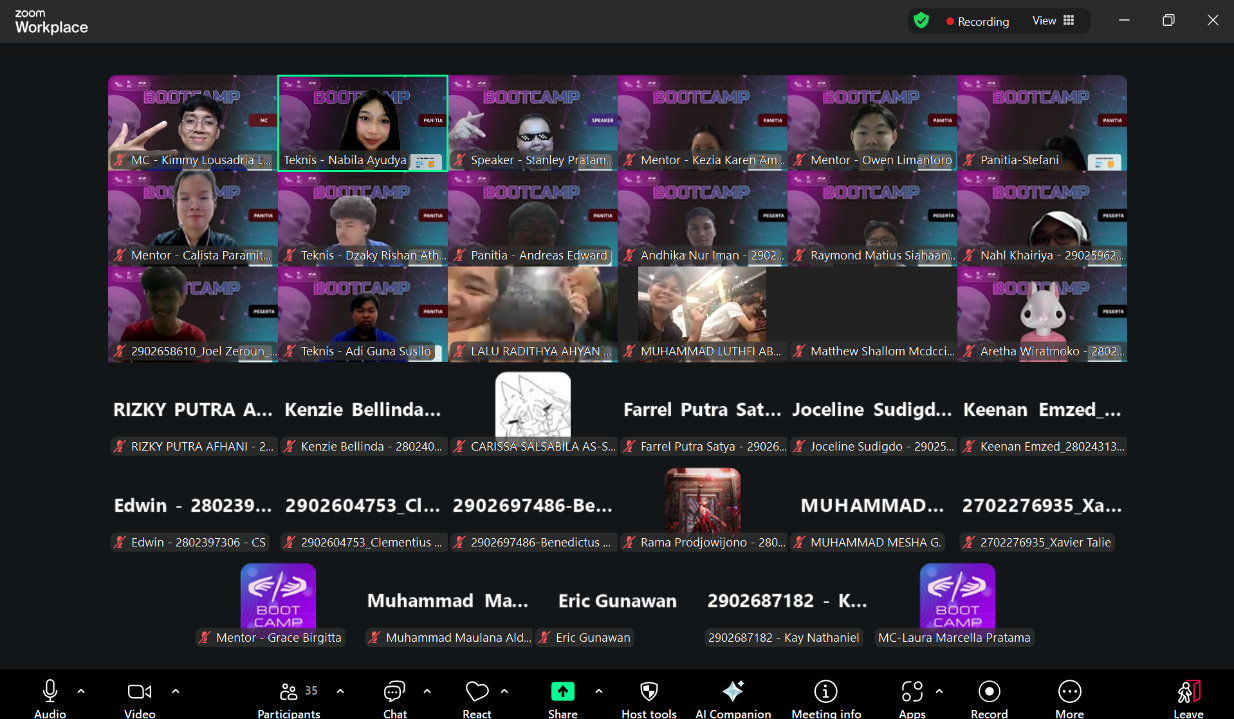1234x719 pixels.
Task: Toggle the Audio microphone mute
Action: click(50, 693)
